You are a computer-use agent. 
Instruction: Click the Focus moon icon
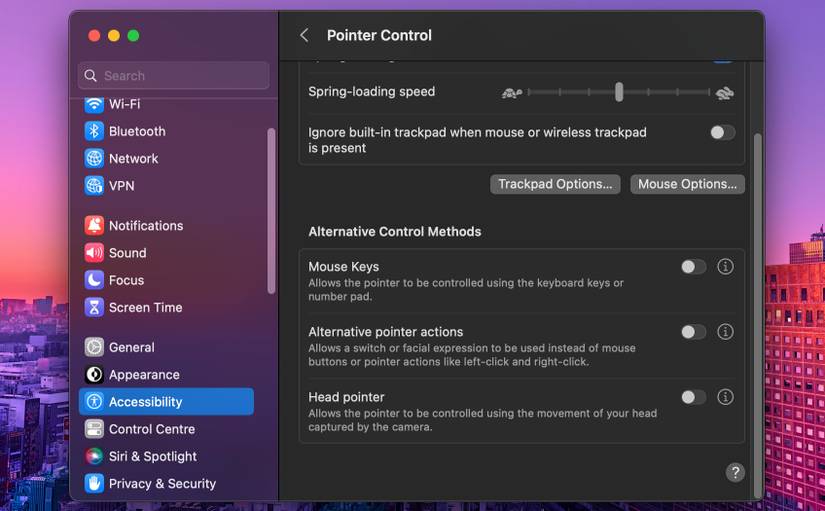pyautogui.click(x=94, y=280)
